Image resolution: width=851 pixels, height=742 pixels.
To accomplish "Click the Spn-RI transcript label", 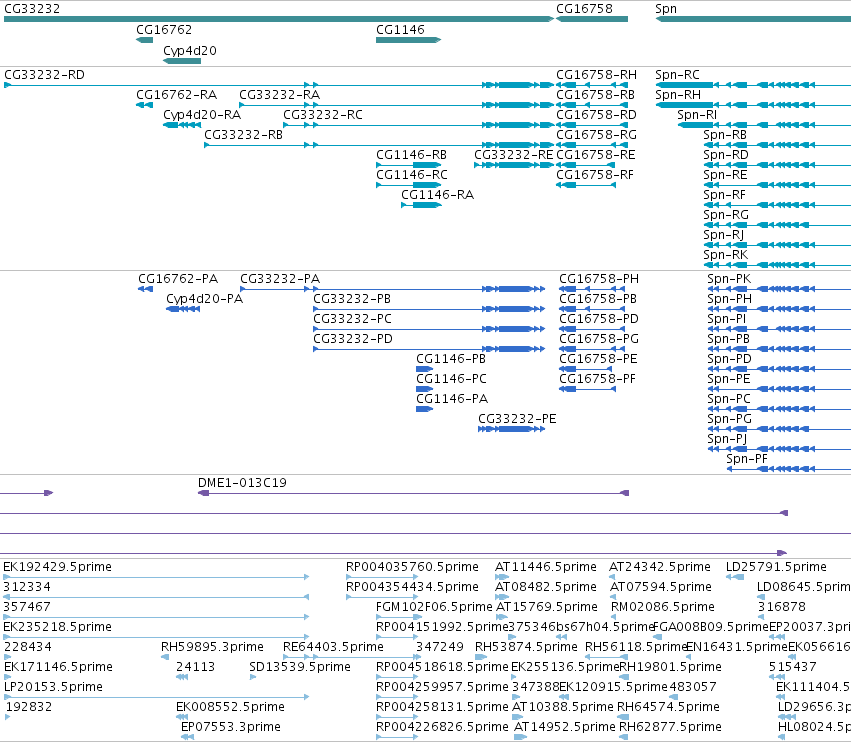I will point(697,115).
